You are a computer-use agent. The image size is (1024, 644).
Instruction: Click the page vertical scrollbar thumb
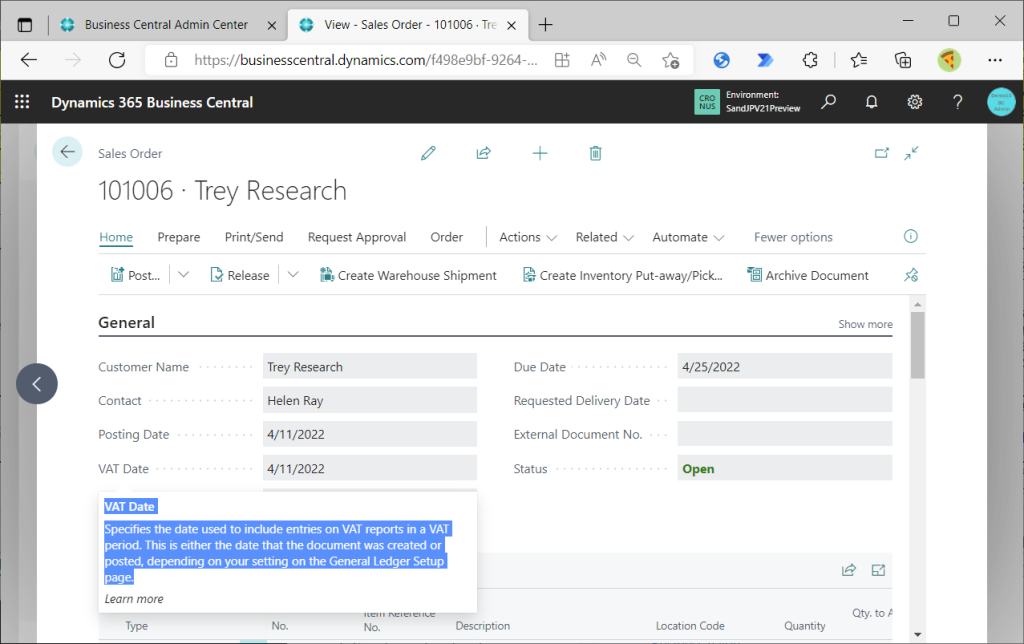click(918, 345)
